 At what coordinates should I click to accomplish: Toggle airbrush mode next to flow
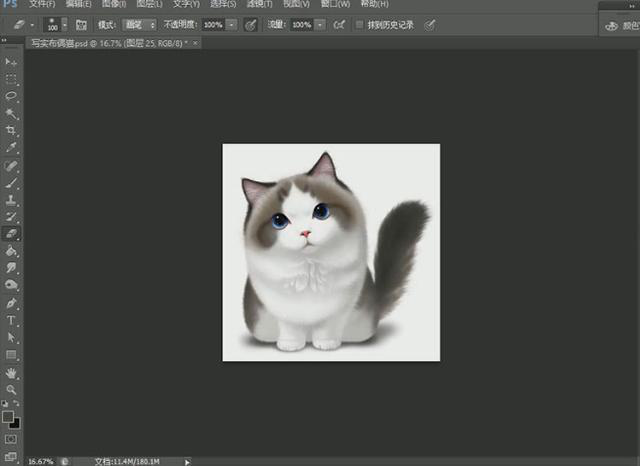[339, 23]
